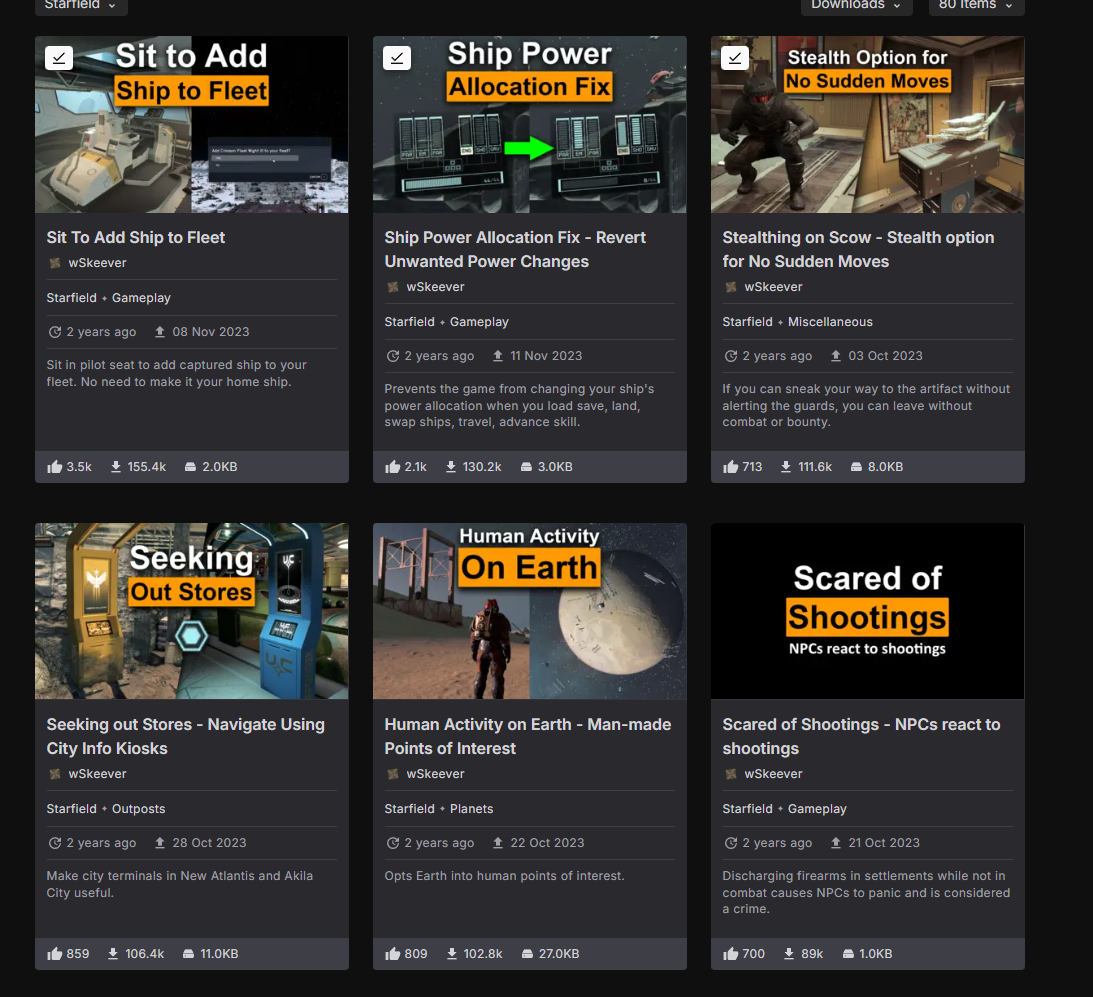Screen dimensions: 1093x997
Task: Click updated clock icon on Scared of Shootings card
Action: (x=731, y=843)
